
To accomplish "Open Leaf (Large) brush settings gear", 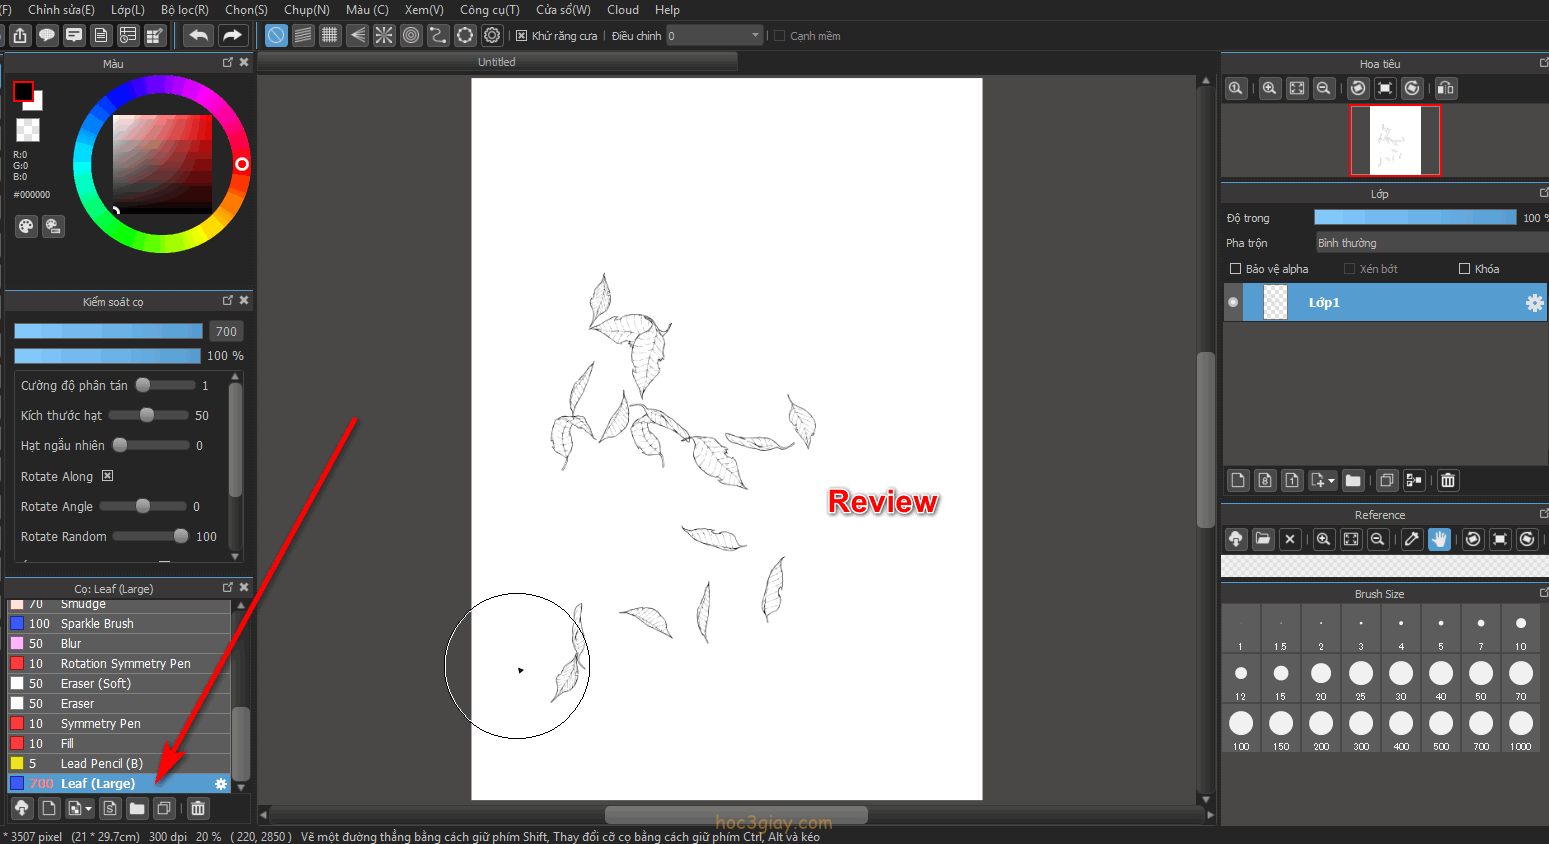I will (x=221, y=784).
